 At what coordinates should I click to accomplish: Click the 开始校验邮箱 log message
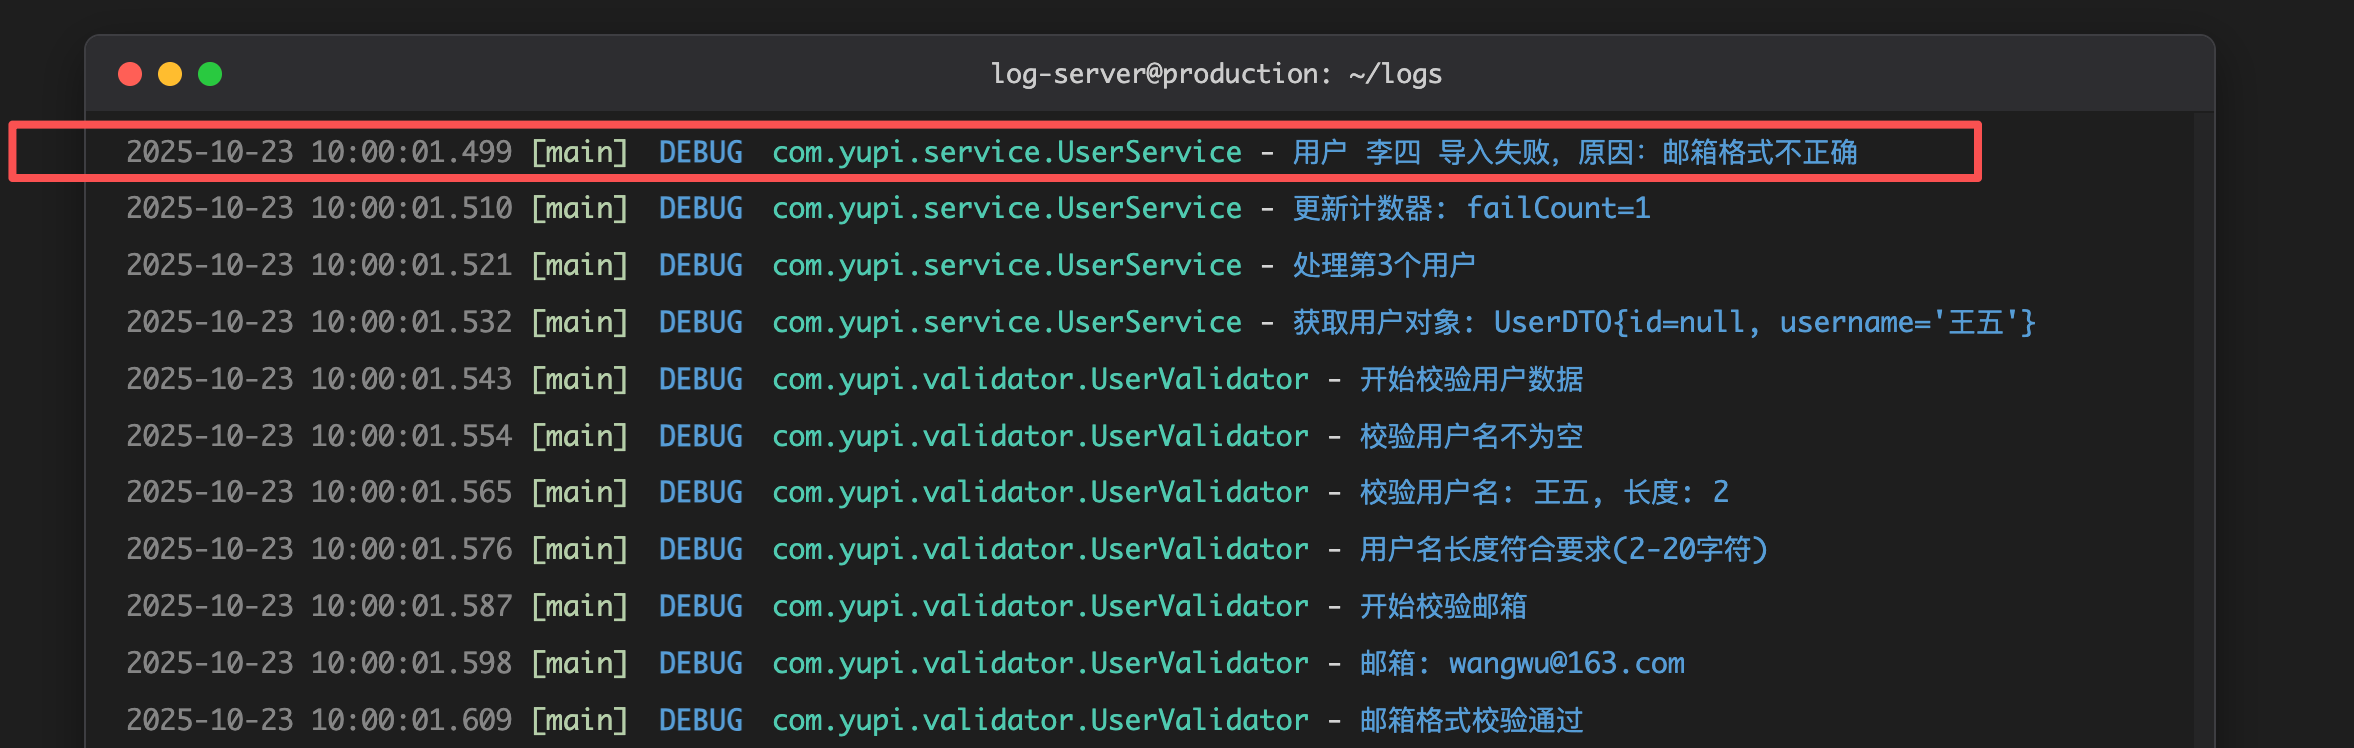pyautogui.click(x=1443, y=606)
